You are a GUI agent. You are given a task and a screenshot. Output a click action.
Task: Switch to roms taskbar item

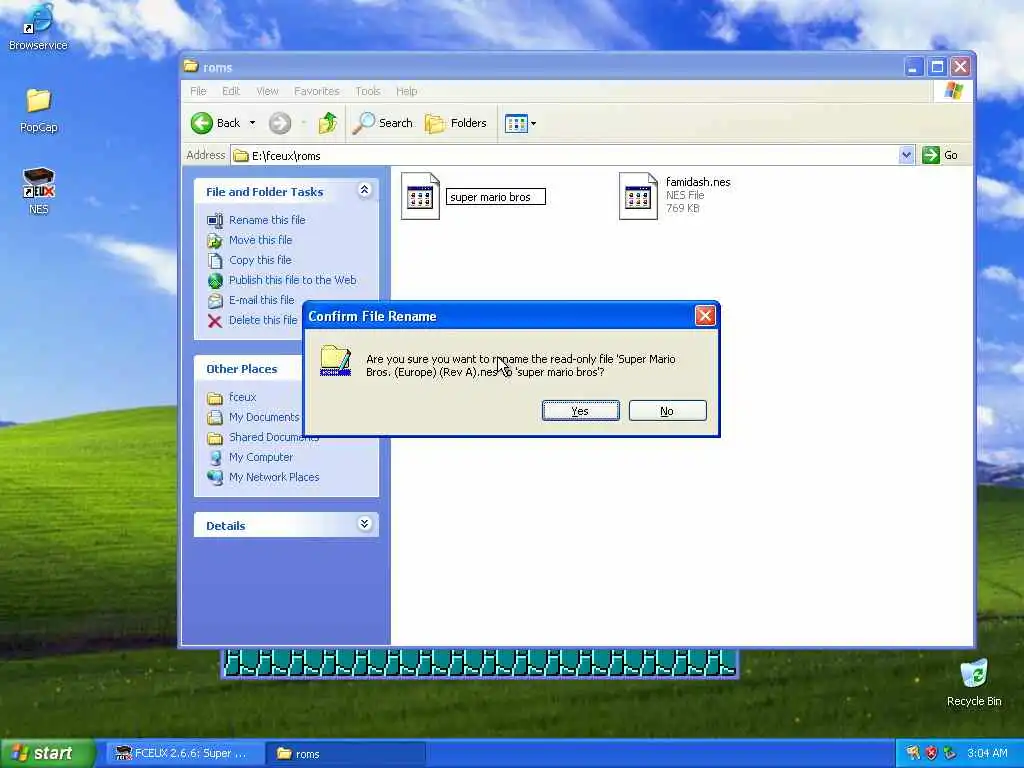[x=346, y=754]
